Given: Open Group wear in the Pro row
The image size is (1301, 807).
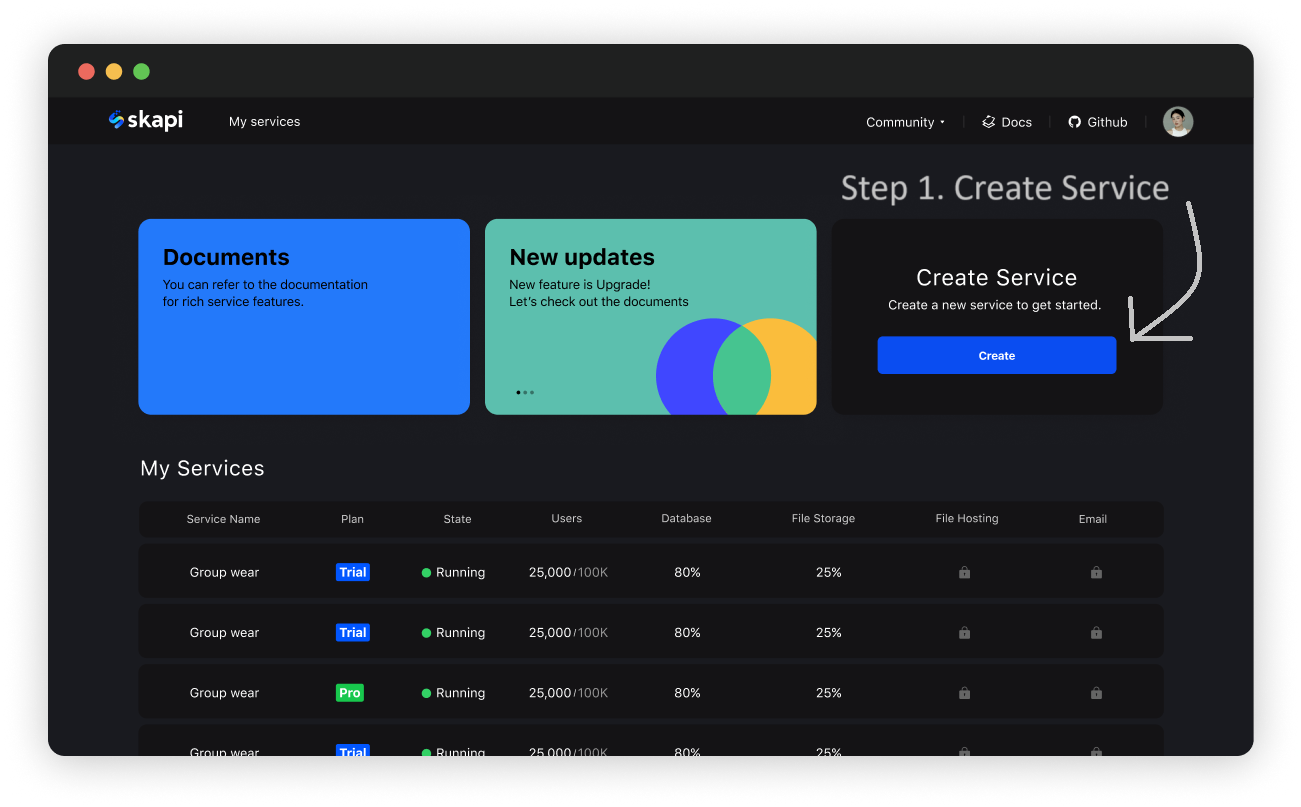Looking at the screenshot, I should click(224, 693).
